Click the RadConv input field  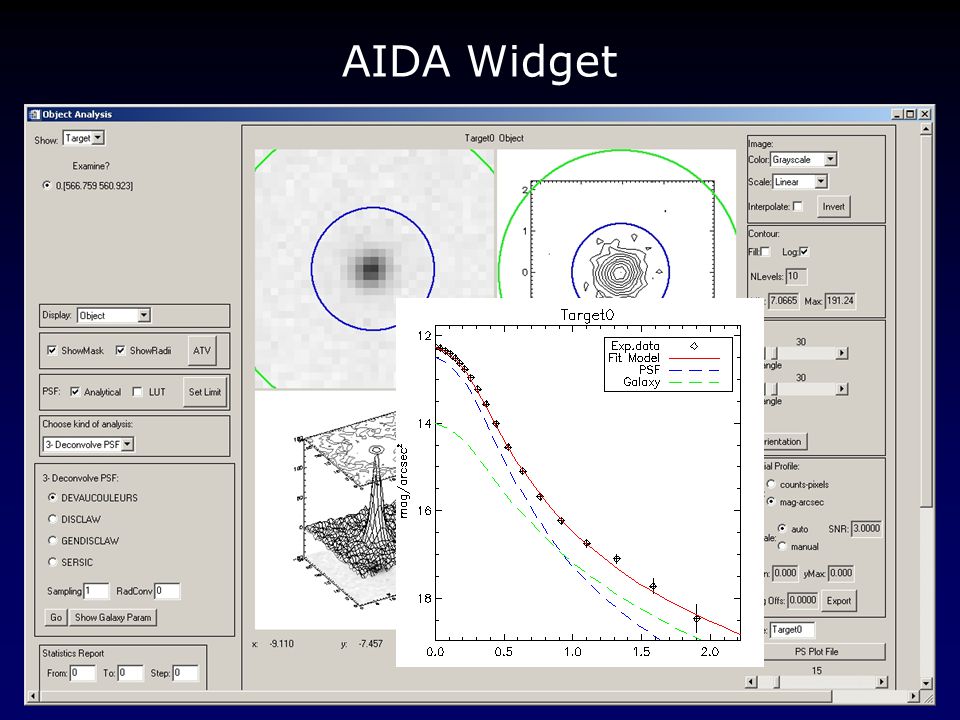pos(167,591)
